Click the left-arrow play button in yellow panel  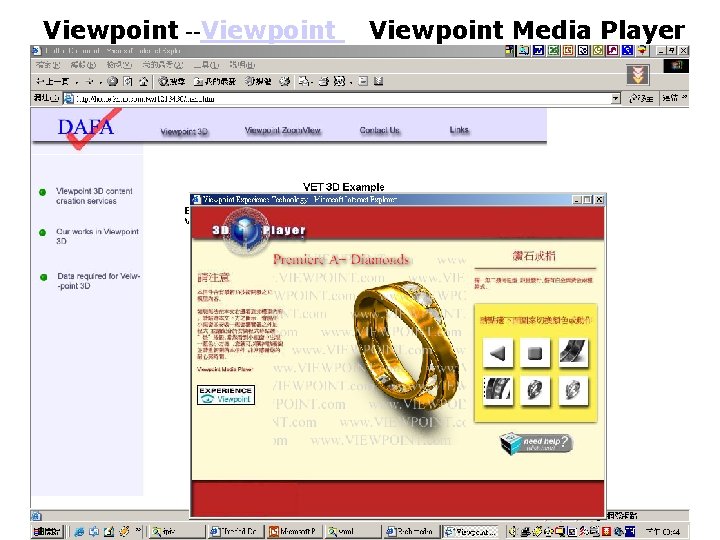(498, 353)
